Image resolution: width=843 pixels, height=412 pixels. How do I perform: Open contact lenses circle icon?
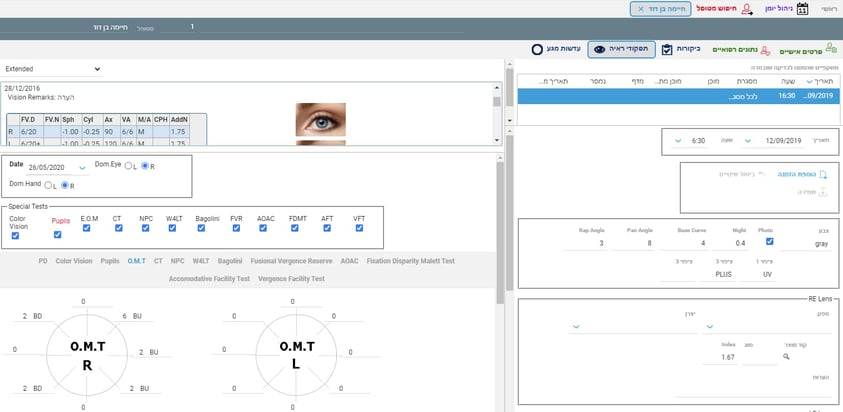click(537, 49)
